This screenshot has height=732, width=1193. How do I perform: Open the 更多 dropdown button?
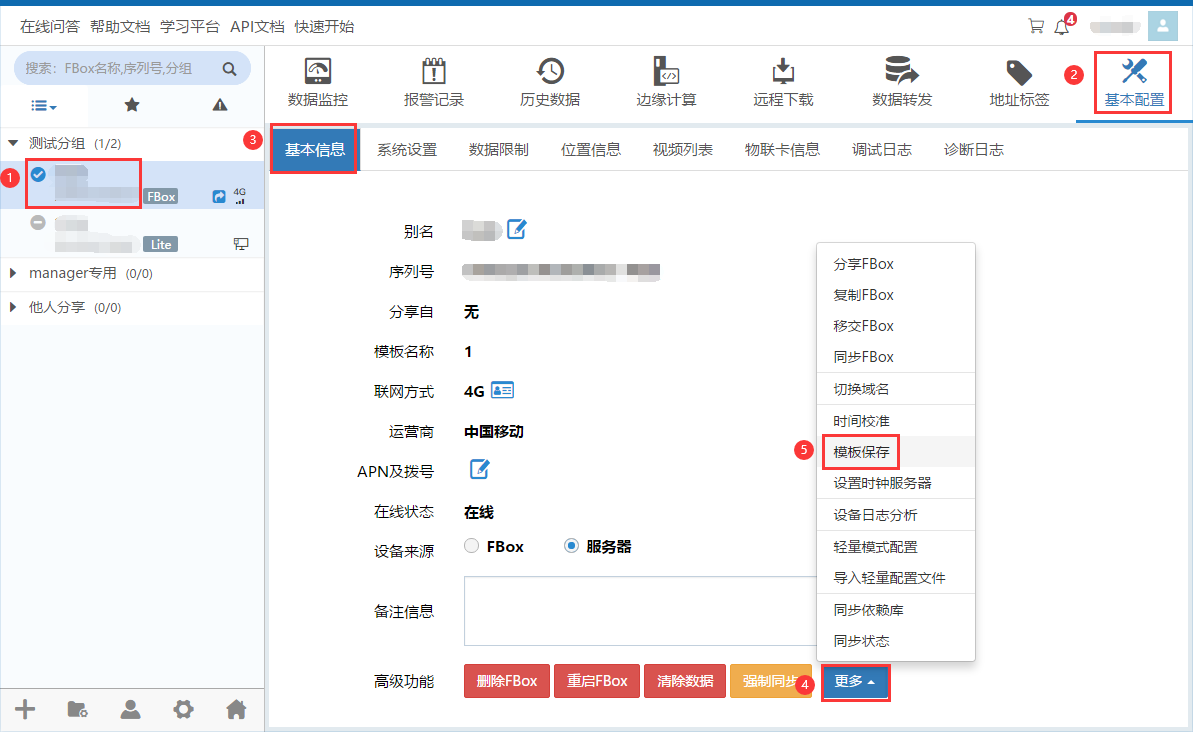855,681
